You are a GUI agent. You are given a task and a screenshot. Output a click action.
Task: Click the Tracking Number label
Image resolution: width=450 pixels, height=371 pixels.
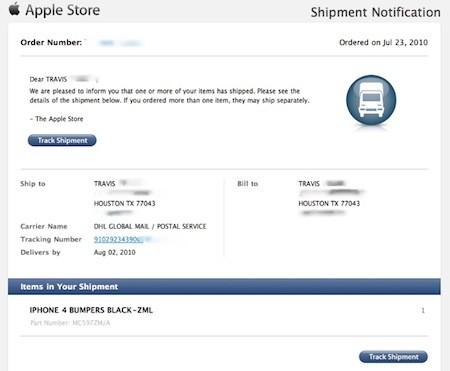51,239
